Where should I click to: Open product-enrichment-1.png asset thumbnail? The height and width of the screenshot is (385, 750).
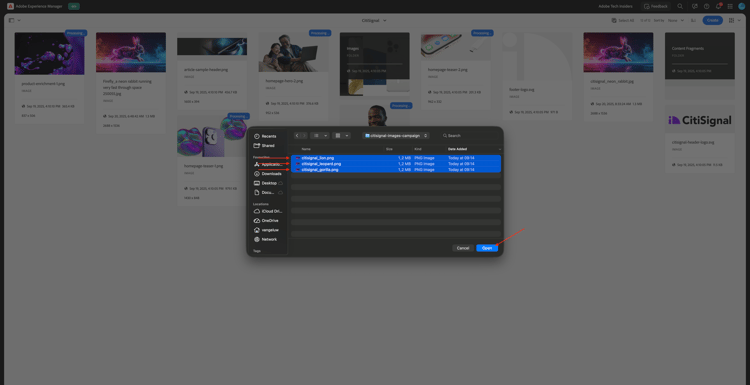[x=49, y=54]
